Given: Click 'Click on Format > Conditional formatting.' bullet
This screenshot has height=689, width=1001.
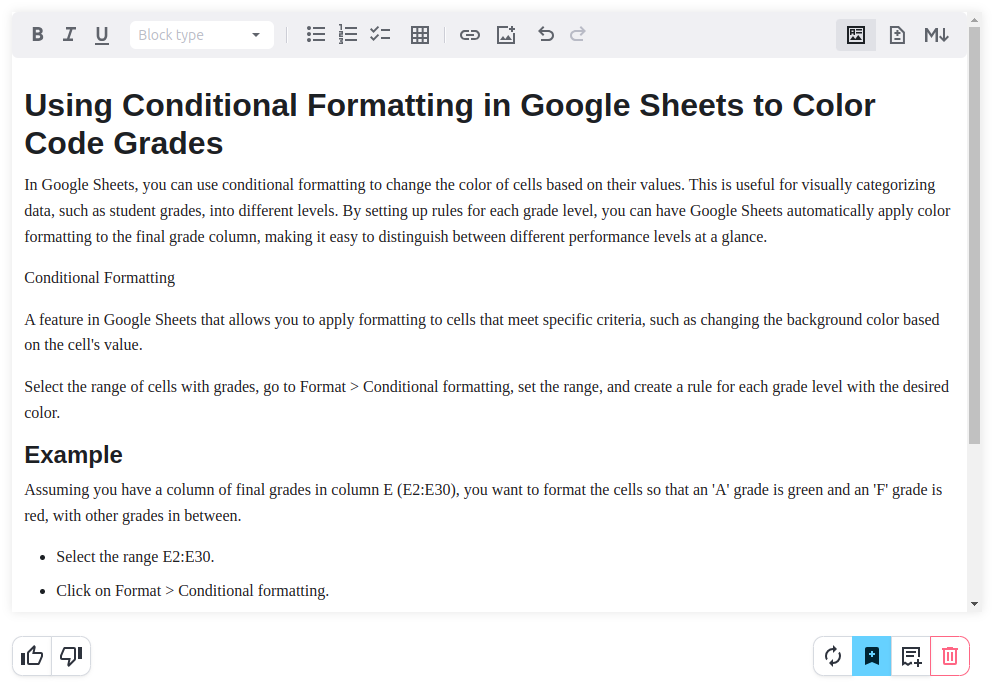Looking at the screenshot, I should point(193,591).
